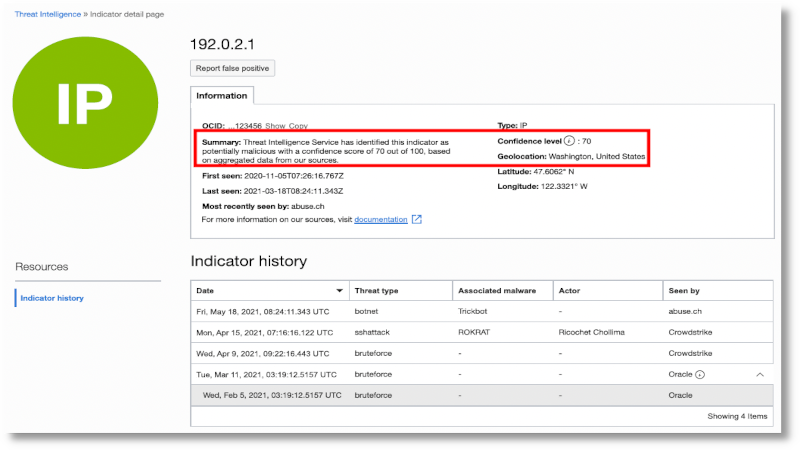
Task: Click the Seen by column header
Action: coord(684,291)
